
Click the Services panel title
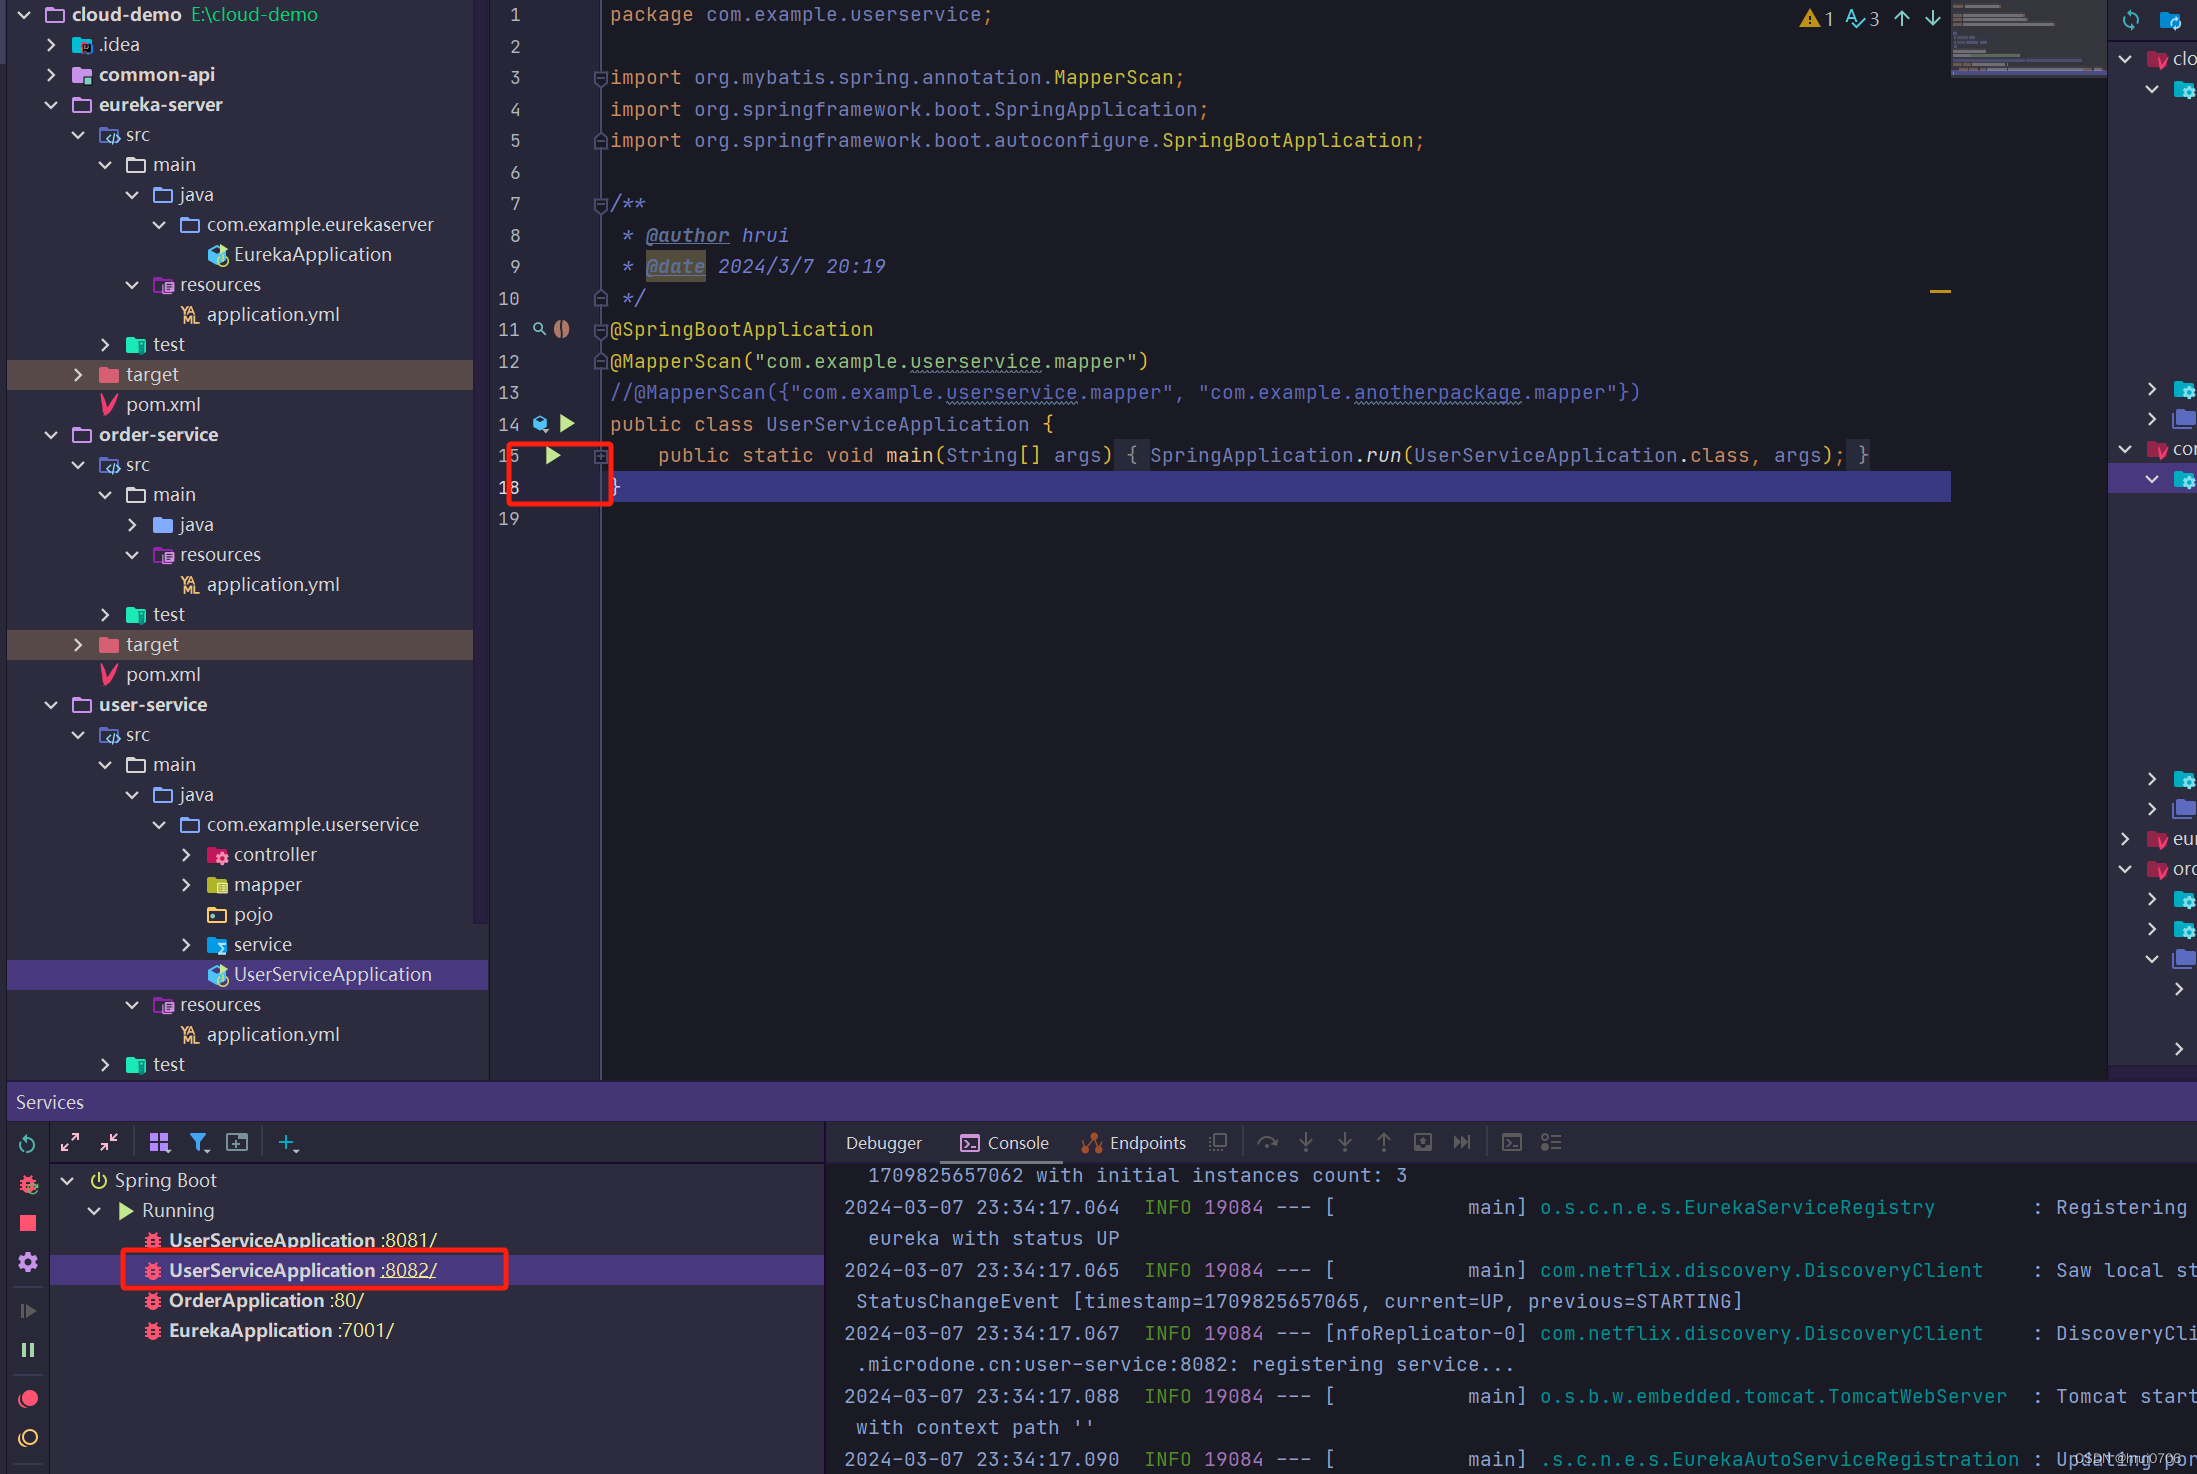pos(50,1102)
